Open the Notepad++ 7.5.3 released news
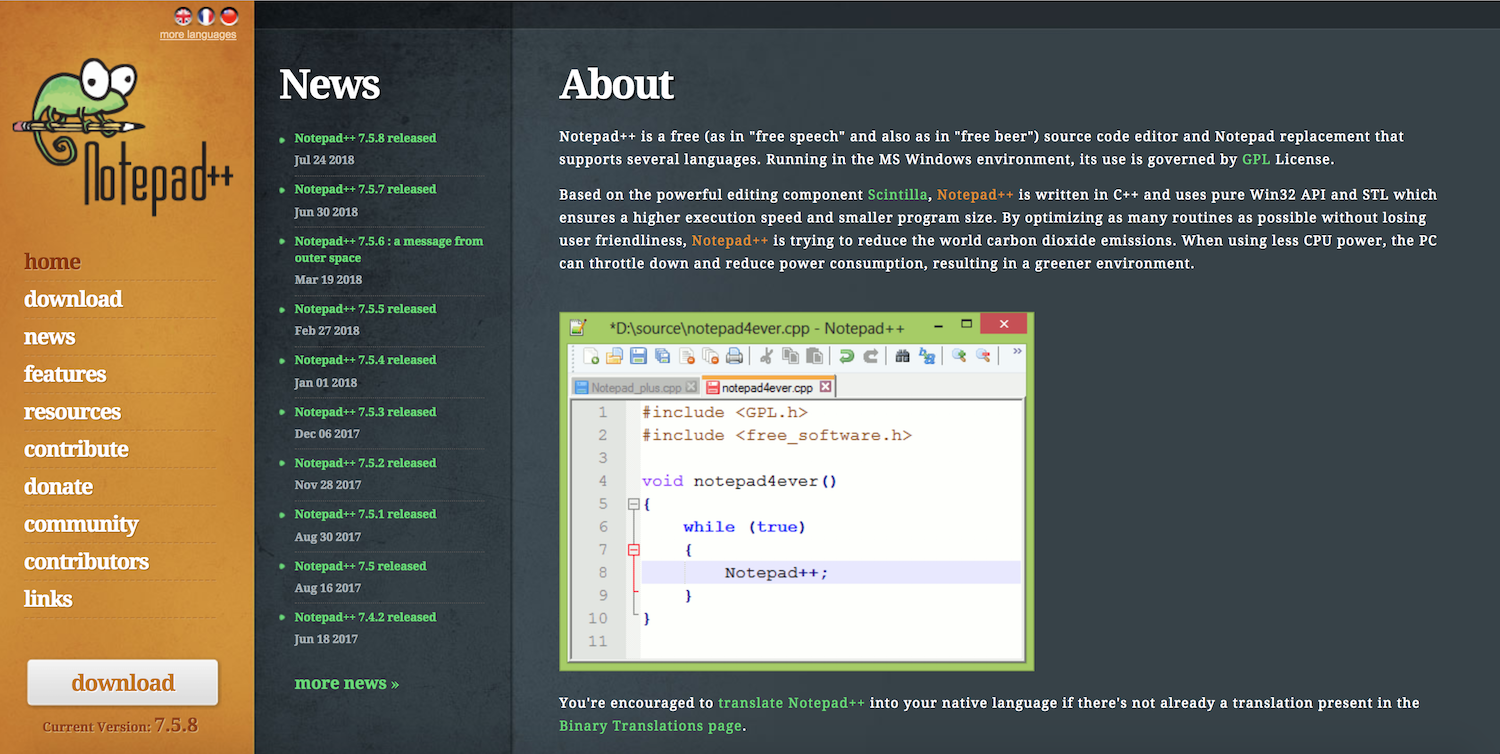 [x=365, y=412]
